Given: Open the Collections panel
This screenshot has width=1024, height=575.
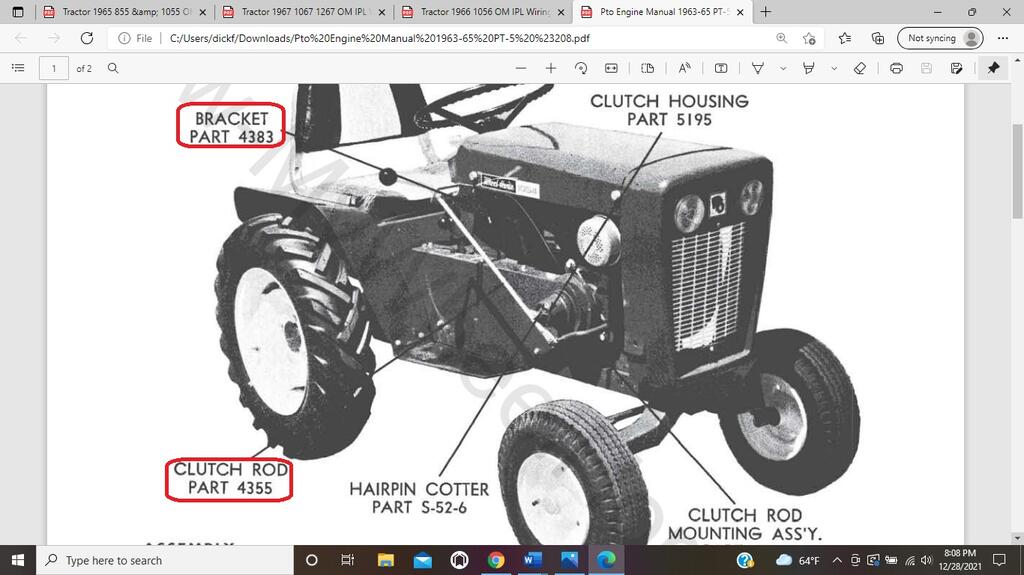Looking at the screenshot, I should pos(878,38).
